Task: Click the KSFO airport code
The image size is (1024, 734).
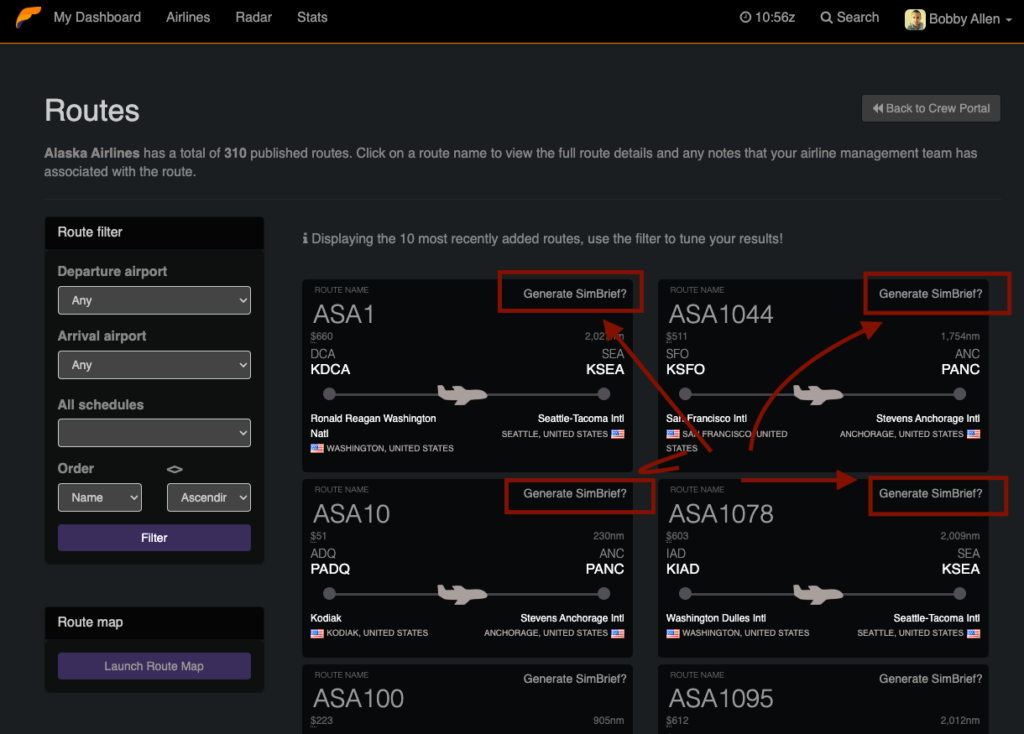Action: 686,370
